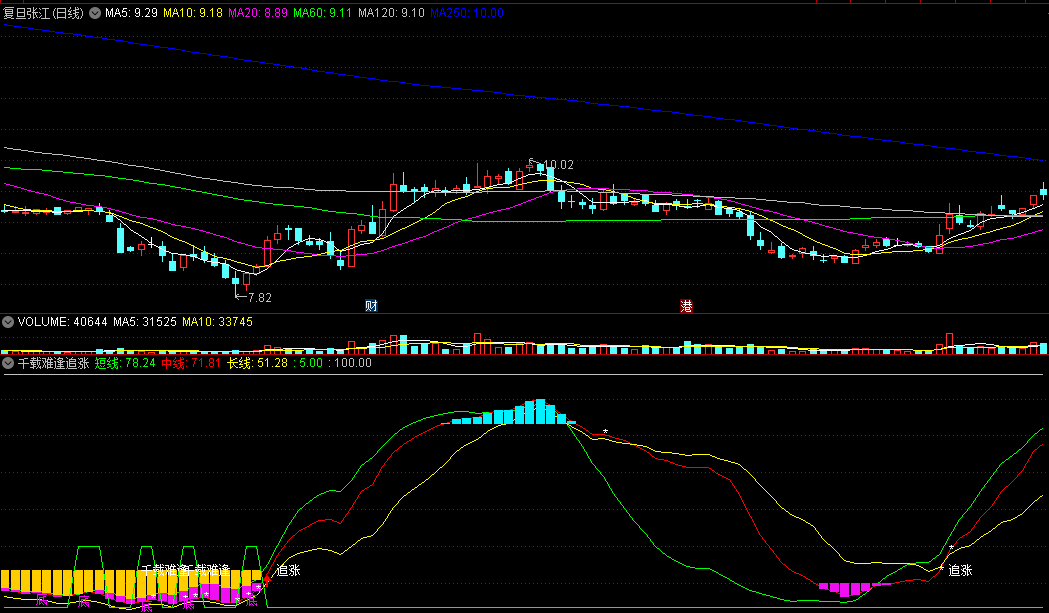The image size is (1049, 613).
Task: Select the red diamond buy signal marker
Action: 266,579
